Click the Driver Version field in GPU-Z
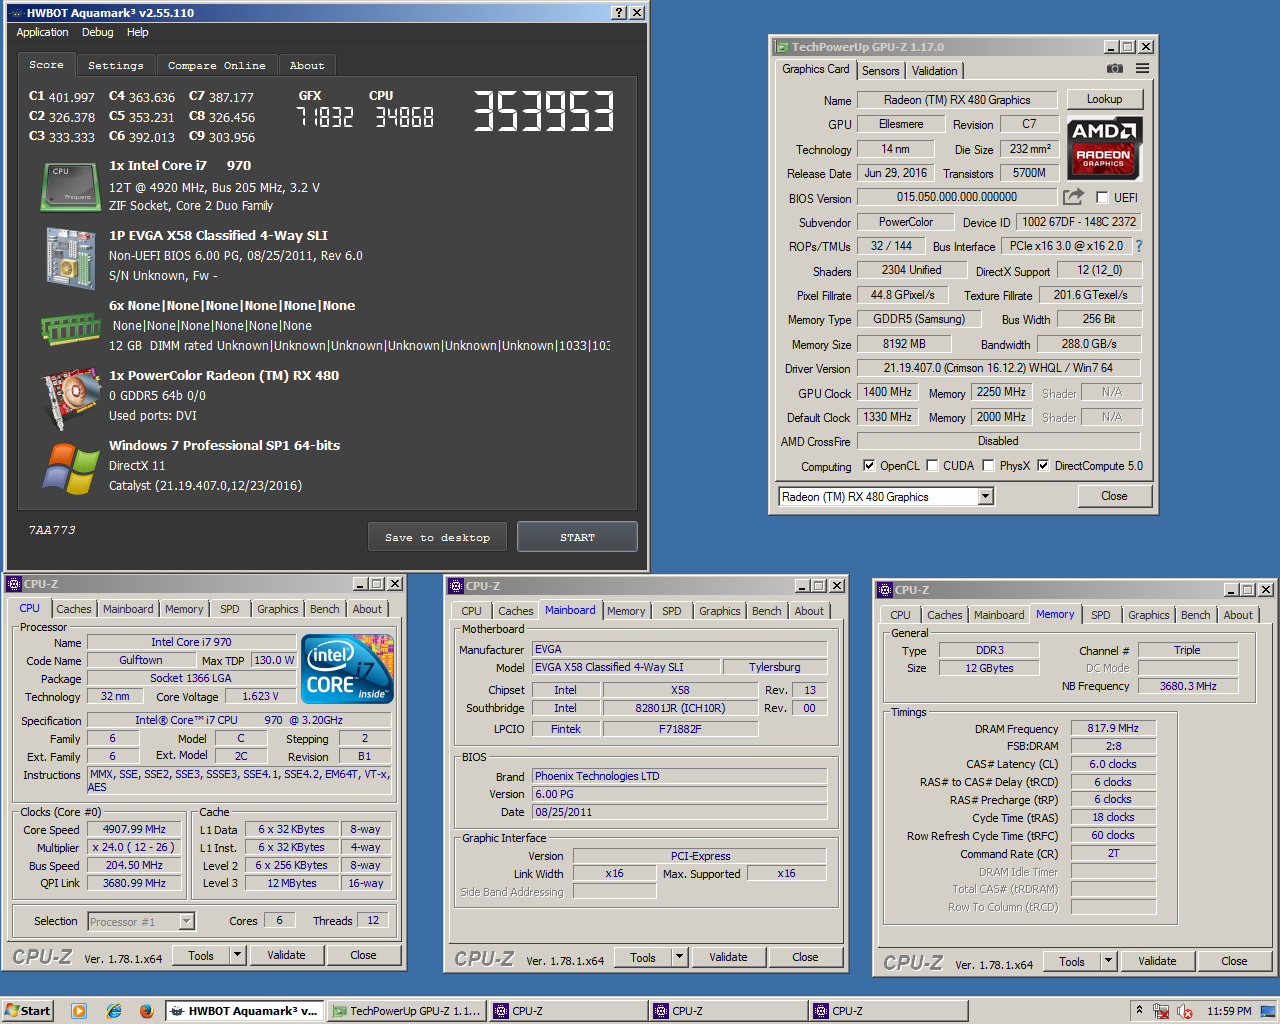1280x1024 pixels. click(998, 368)
